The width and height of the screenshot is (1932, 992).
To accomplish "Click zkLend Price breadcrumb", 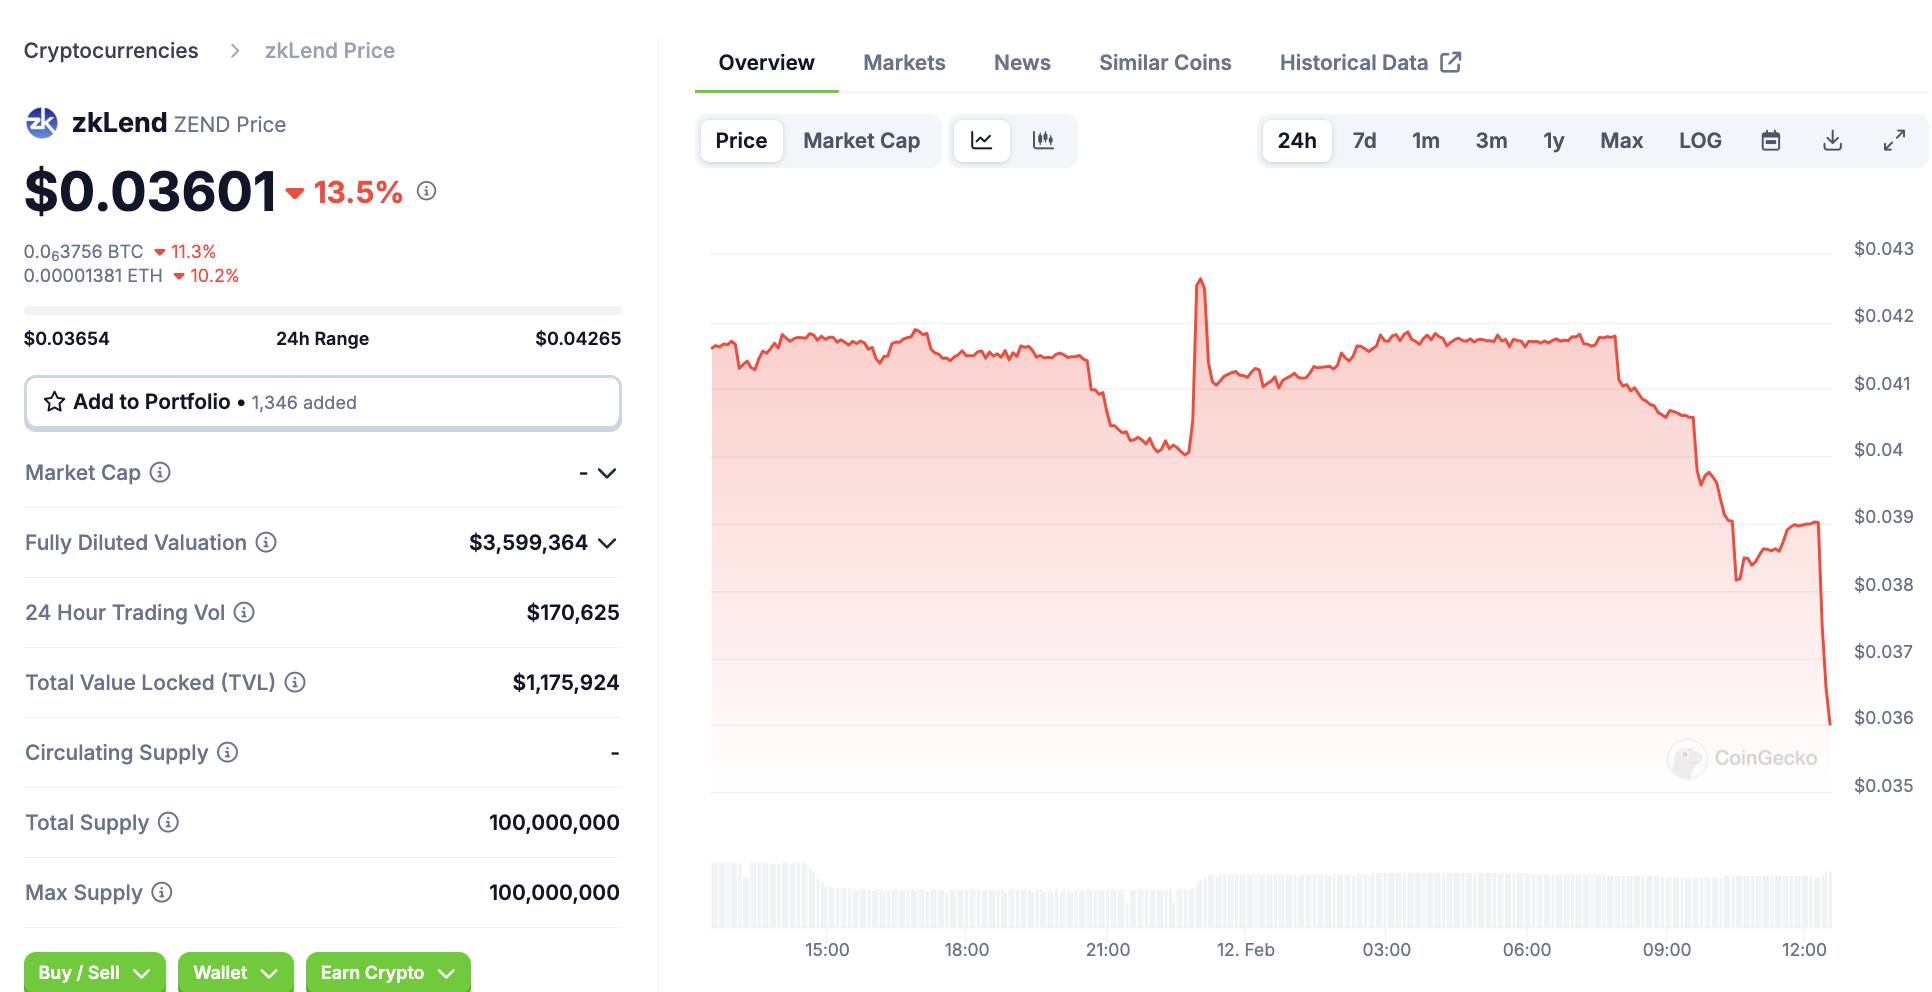I will (x=330, y=51).
